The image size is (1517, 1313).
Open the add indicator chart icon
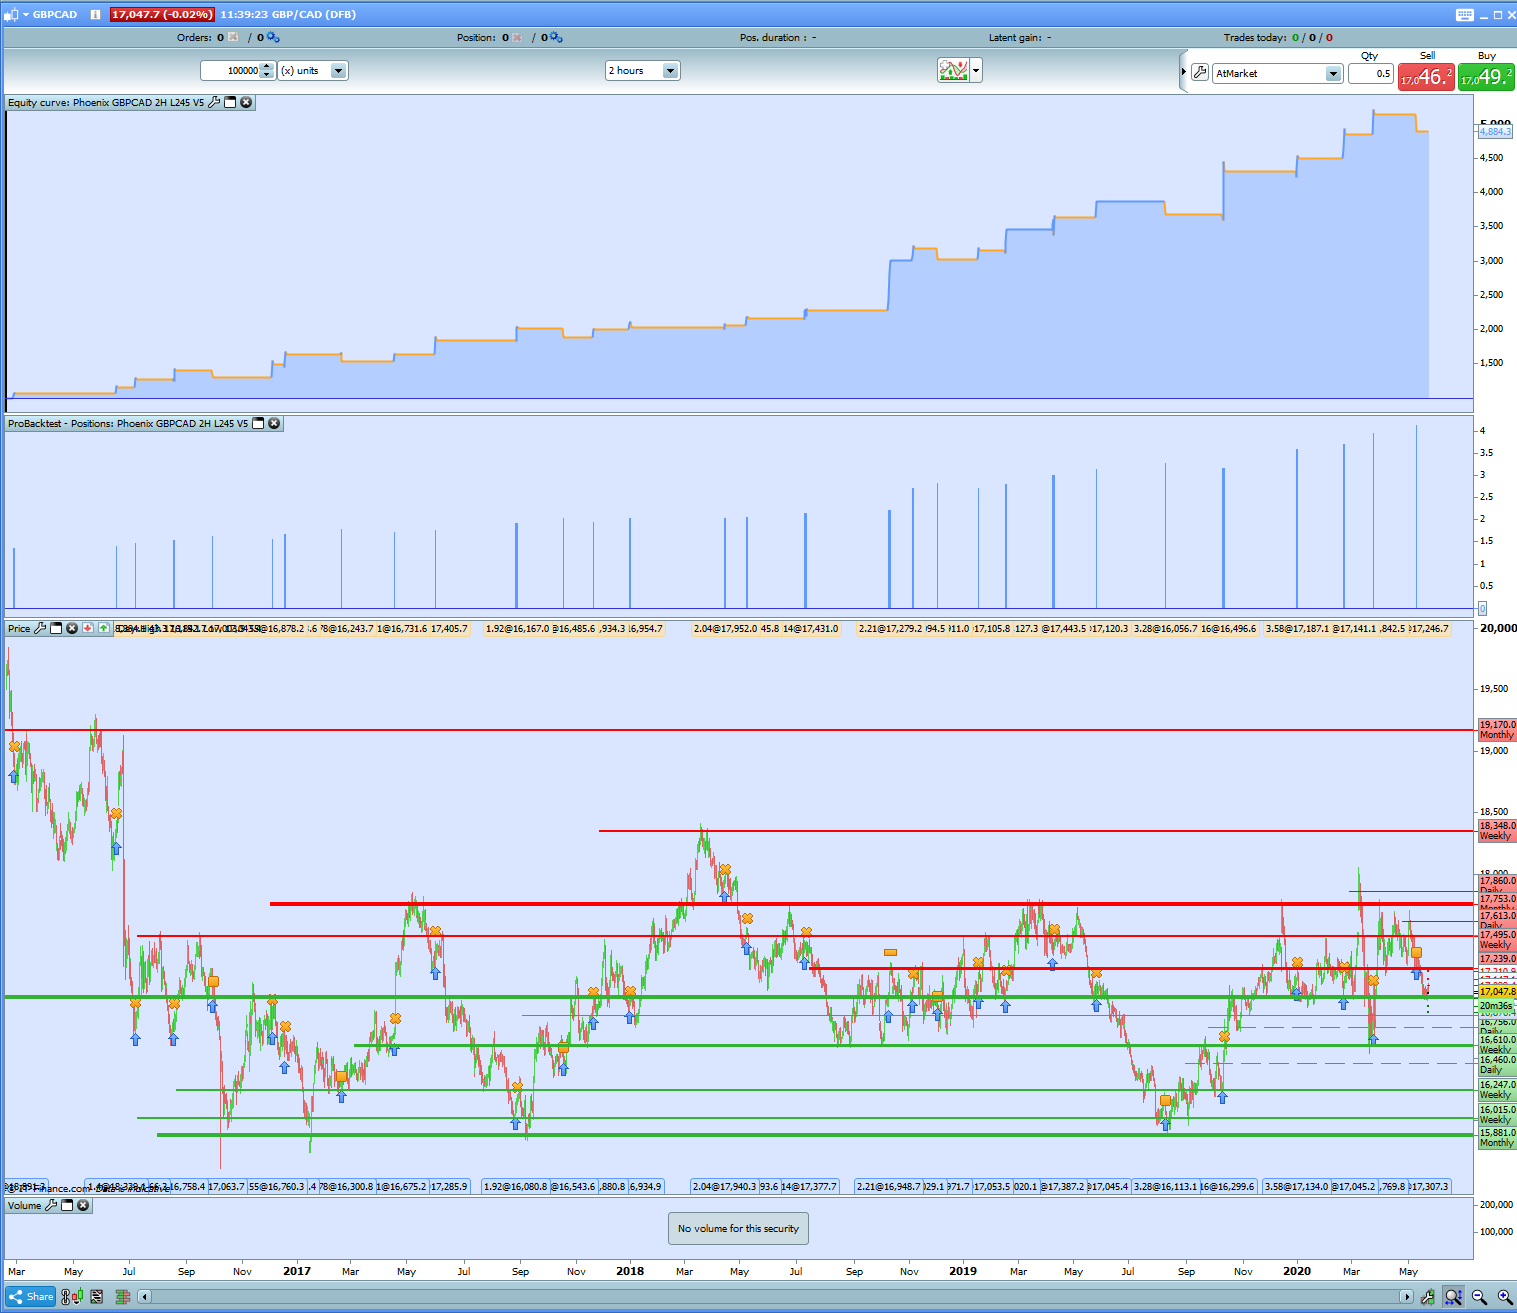coord(953,70)
